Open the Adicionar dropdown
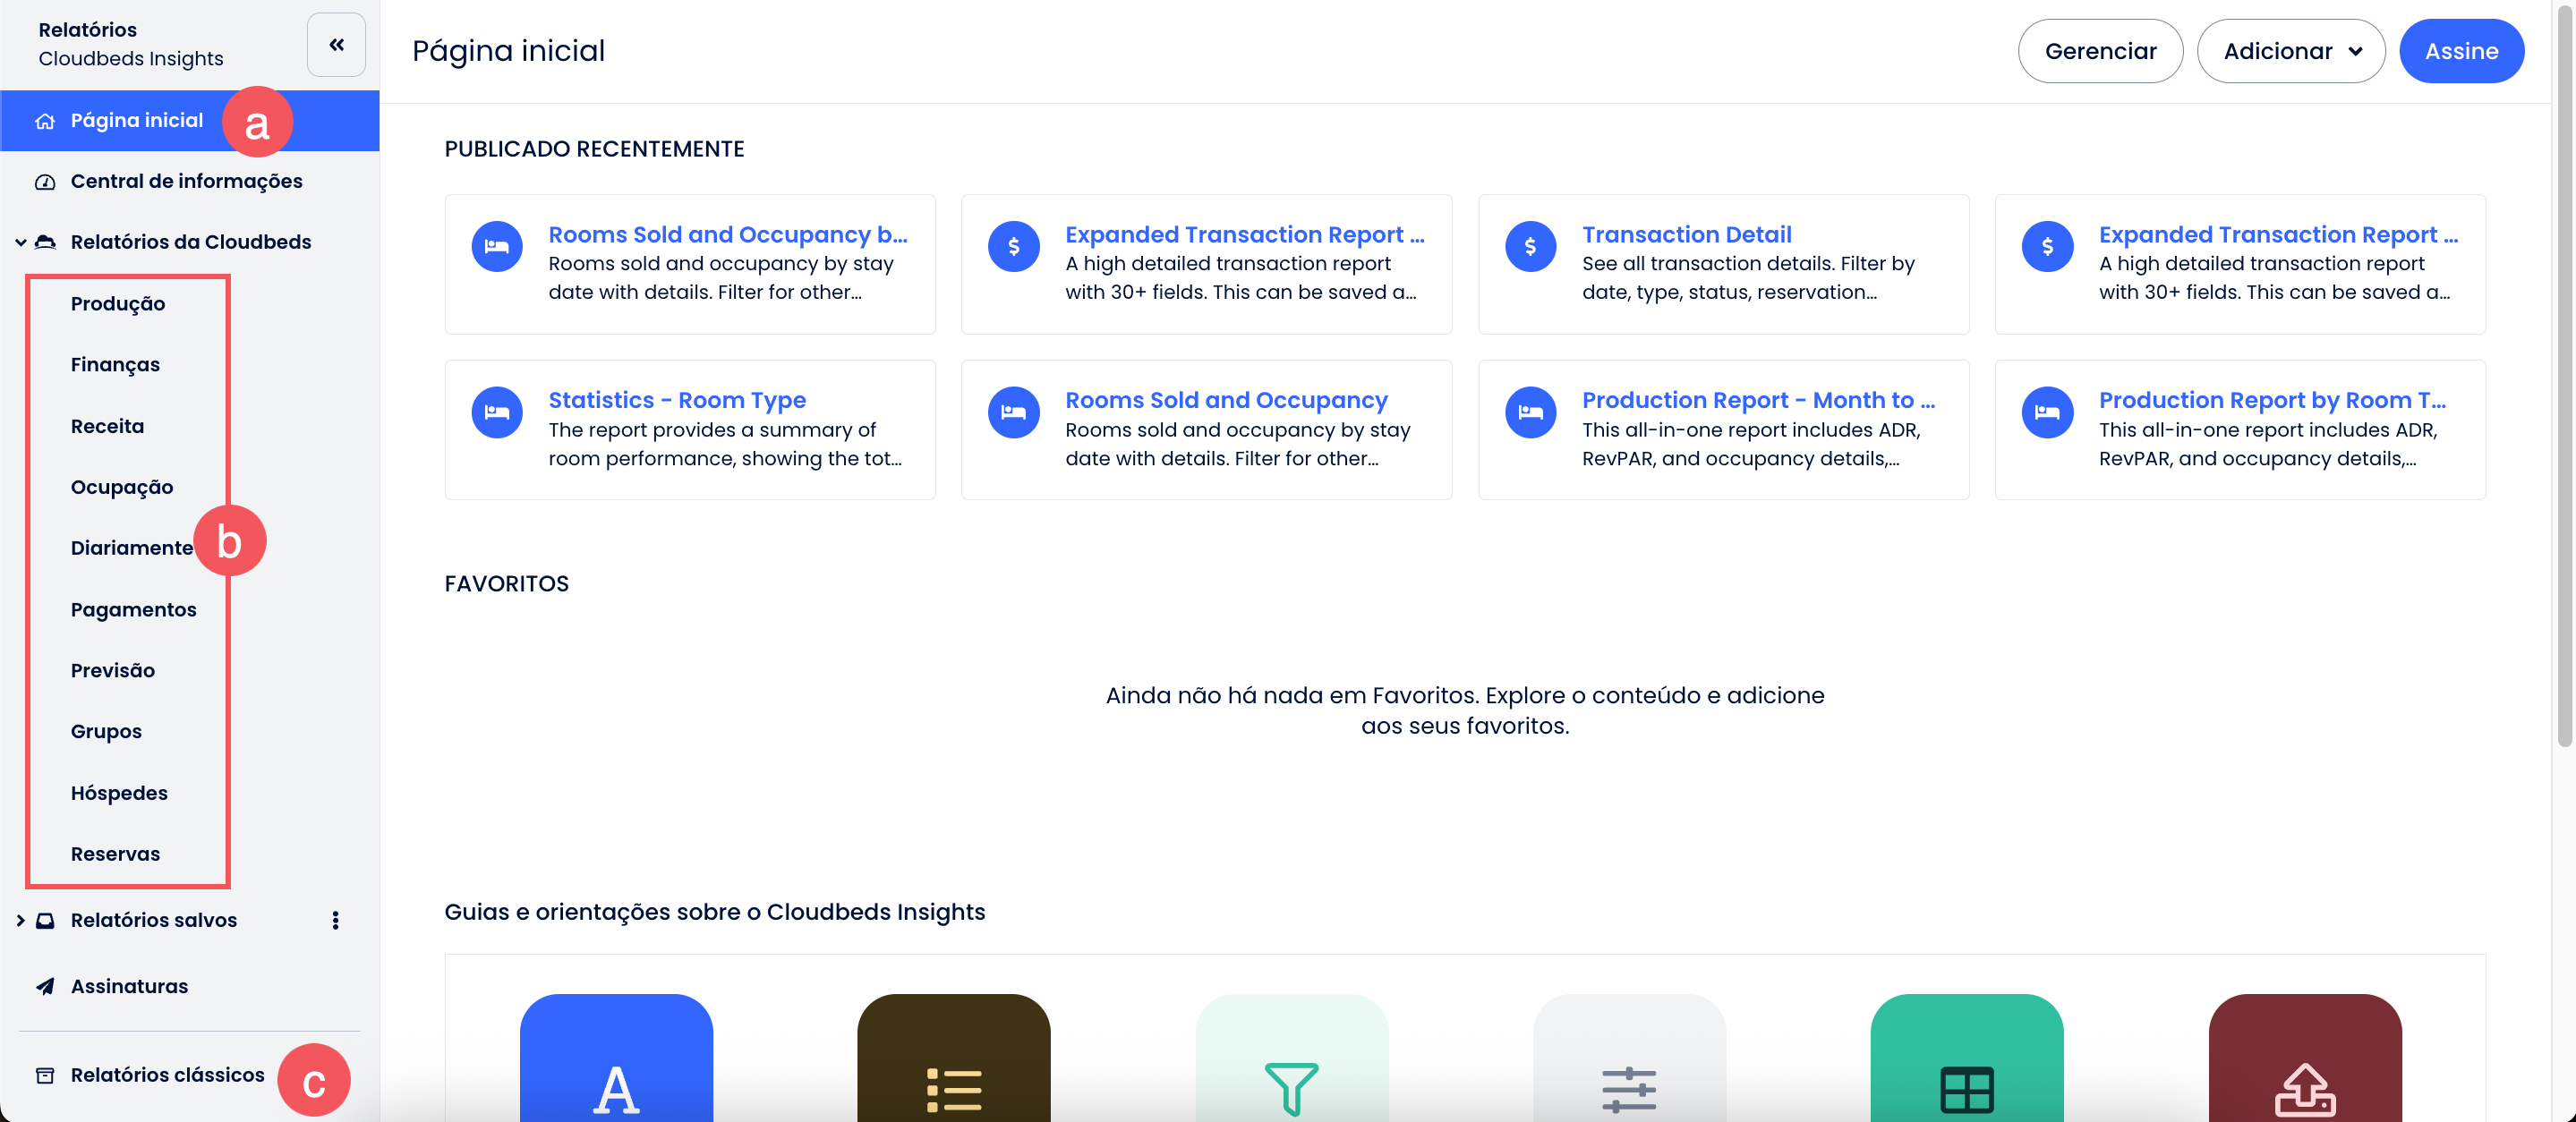The height and width of the screenshot is (1122, 2576). pyautogui.click(x=2290, y=51)
